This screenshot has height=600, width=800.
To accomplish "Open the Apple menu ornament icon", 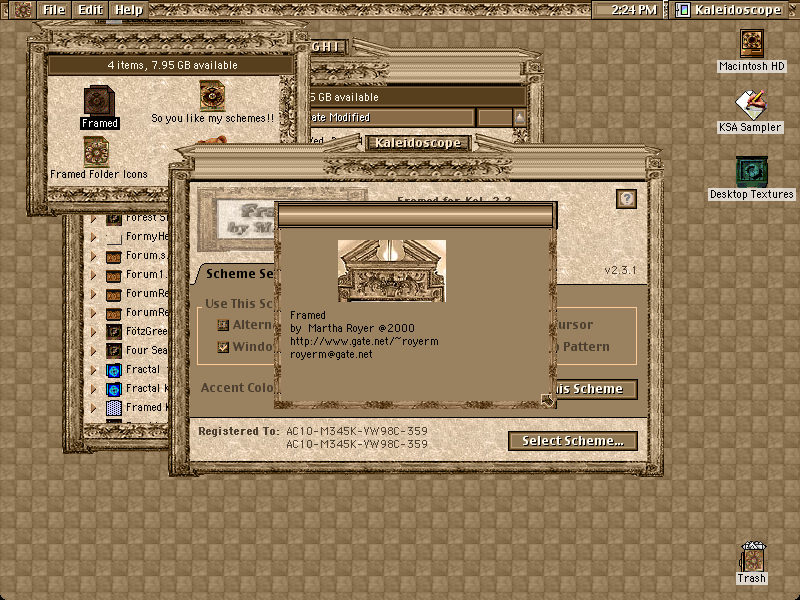I will 22,10.
